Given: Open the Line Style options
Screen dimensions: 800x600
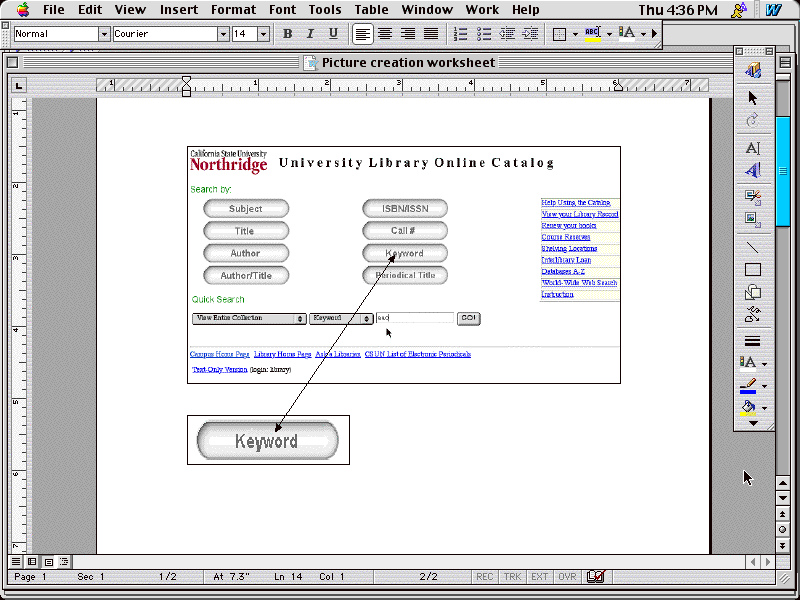Looking at the screenshot, I should 753,341.
